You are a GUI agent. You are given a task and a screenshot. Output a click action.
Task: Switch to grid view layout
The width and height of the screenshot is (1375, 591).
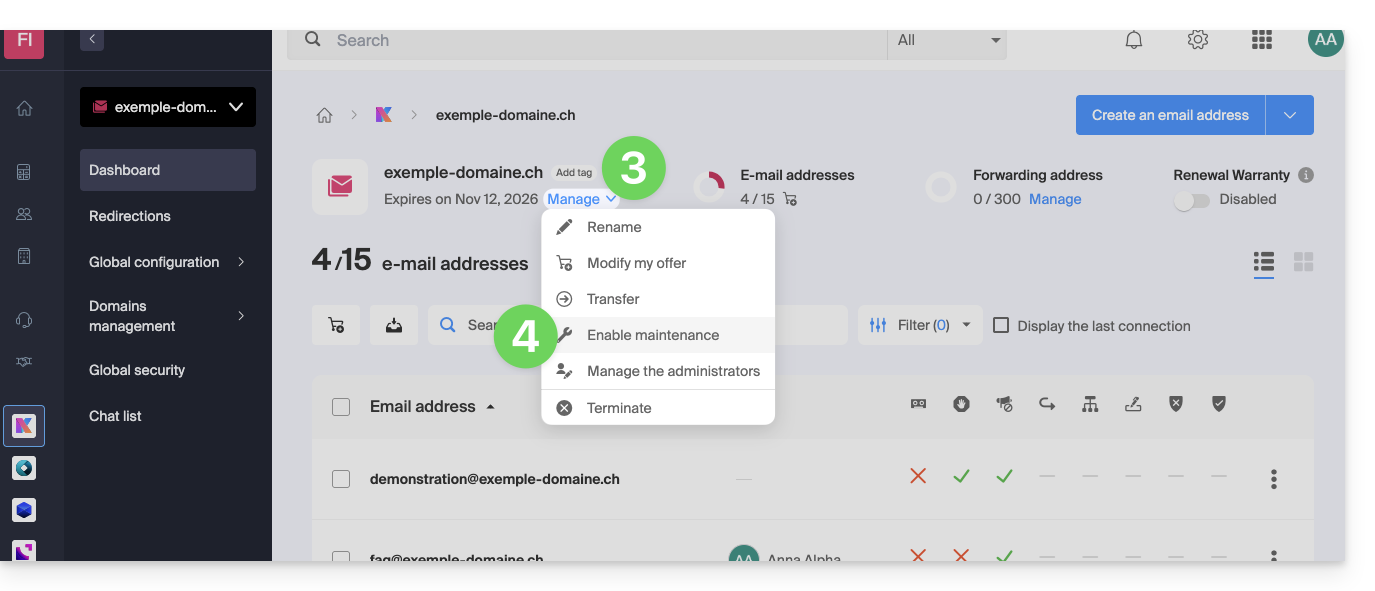(x=1303, y=262)
